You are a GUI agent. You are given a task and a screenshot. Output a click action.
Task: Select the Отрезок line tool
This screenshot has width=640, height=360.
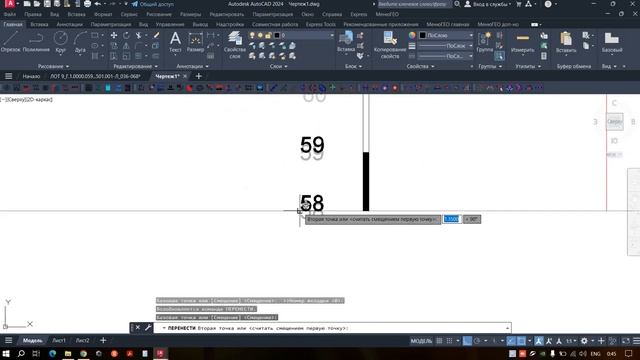pyautogui.click(x=10, y=42)
